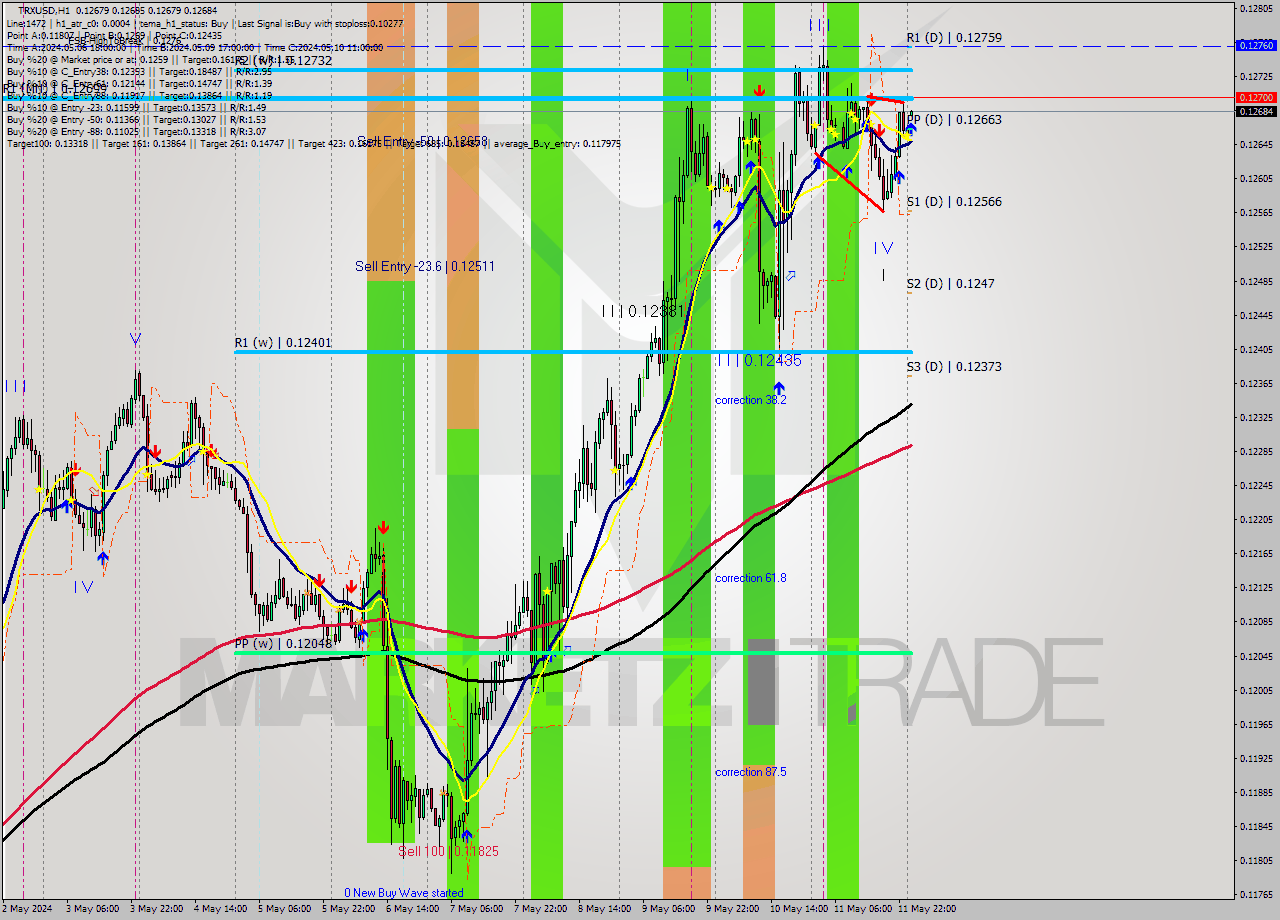Screen dimensions: 1280x920
Task: Click the red 0.12700 price tag on axis
Action: (x=1256, y=97)
